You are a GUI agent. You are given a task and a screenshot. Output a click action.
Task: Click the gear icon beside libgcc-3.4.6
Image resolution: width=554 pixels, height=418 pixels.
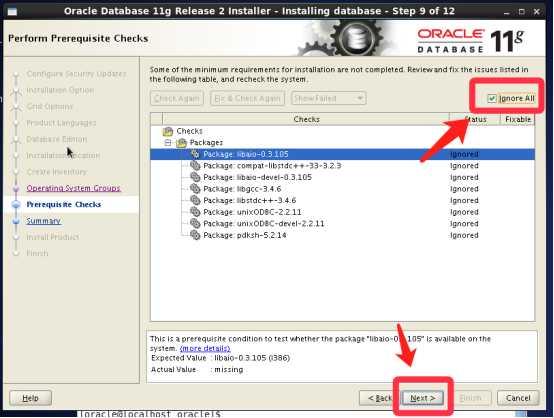point(195,189)
